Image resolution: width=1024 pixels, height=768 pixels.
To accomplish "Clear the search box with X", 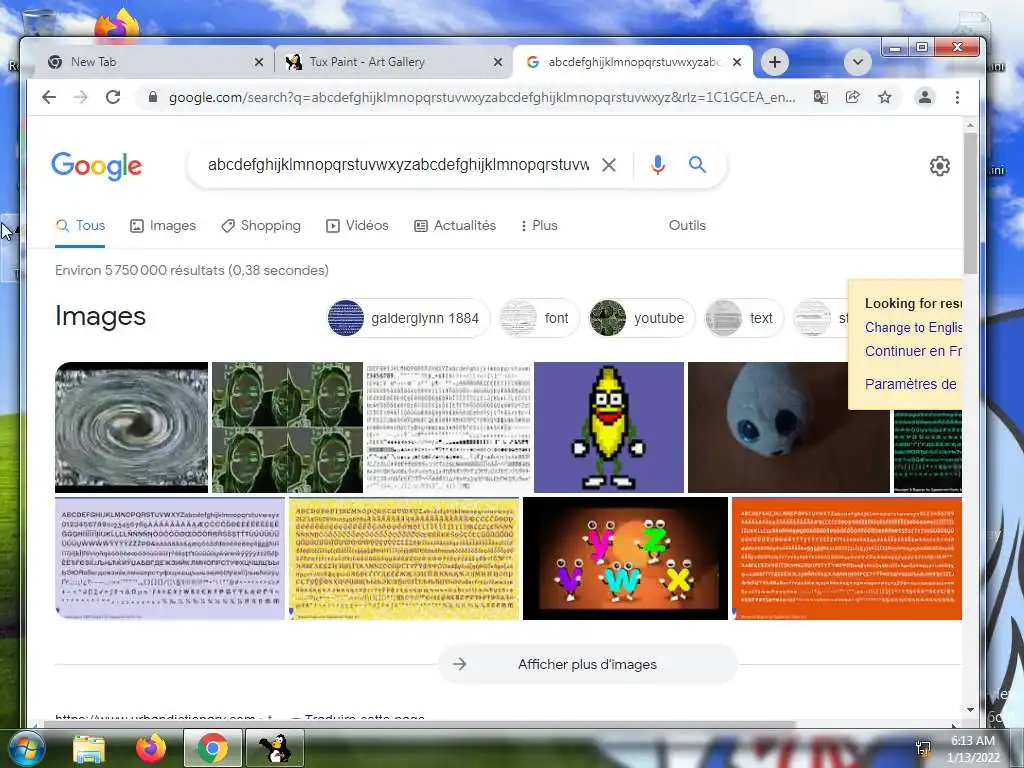I will tap(609, 165).
